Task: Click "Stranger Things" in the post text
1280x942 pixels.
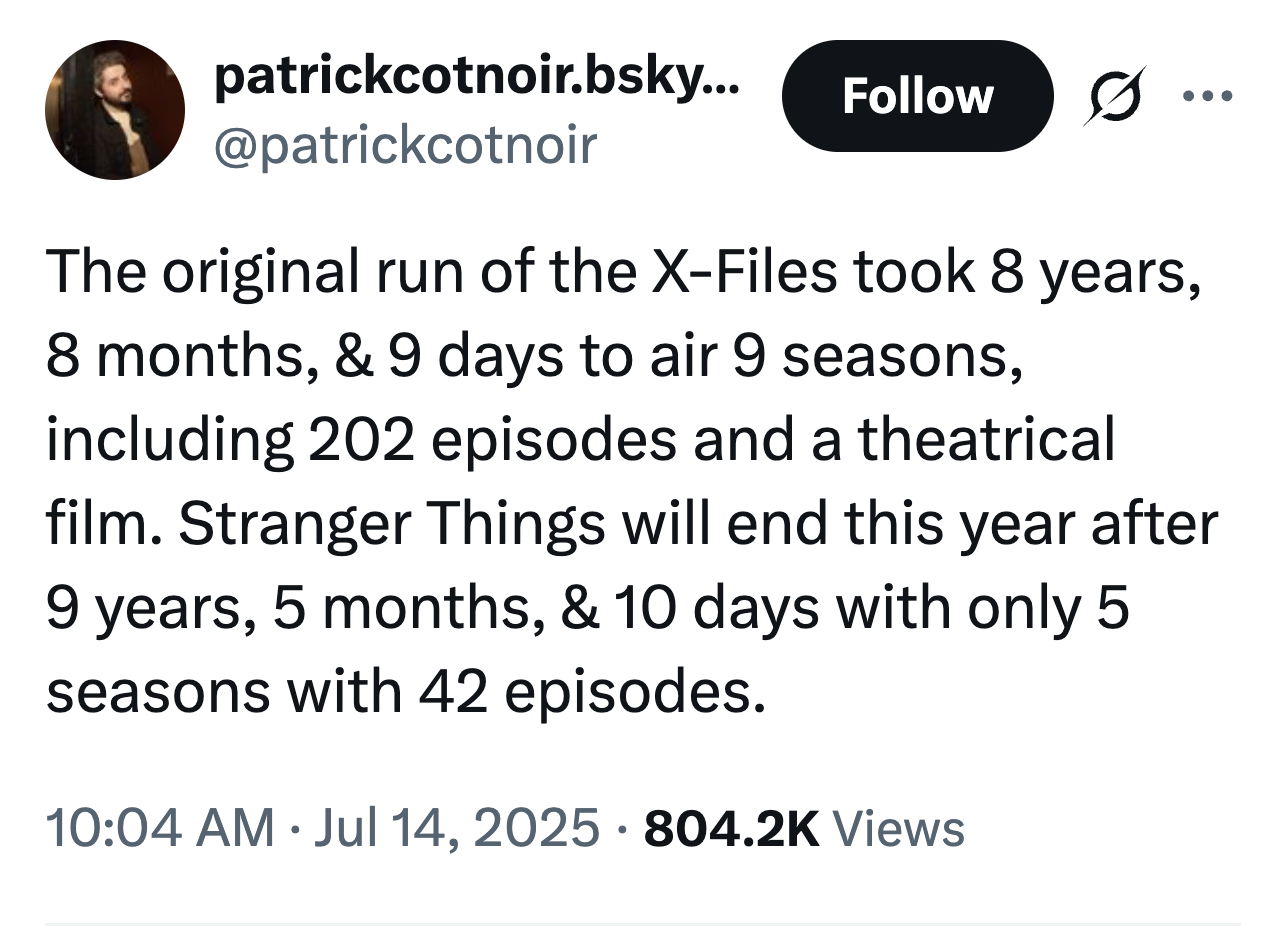Action: point(391,524)
